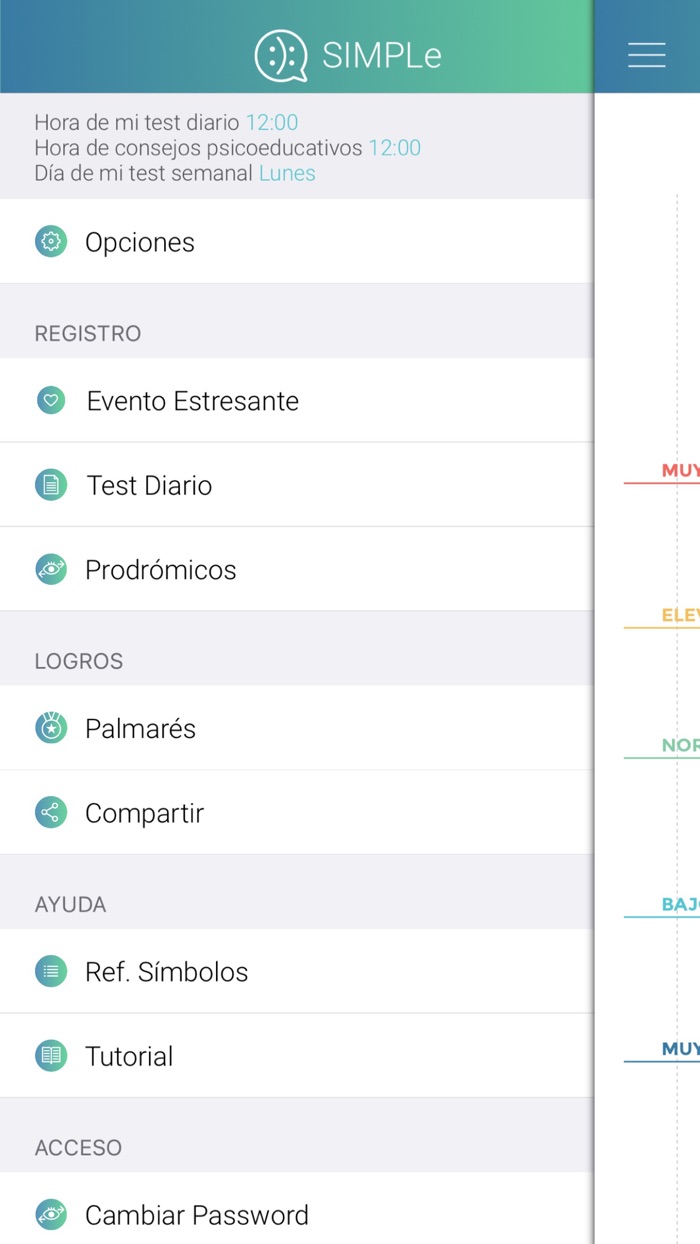This screenshot has height=1244, width=700.
Task: Tap the SIMPLe smiley logo icon
Action: click(280, 56)
